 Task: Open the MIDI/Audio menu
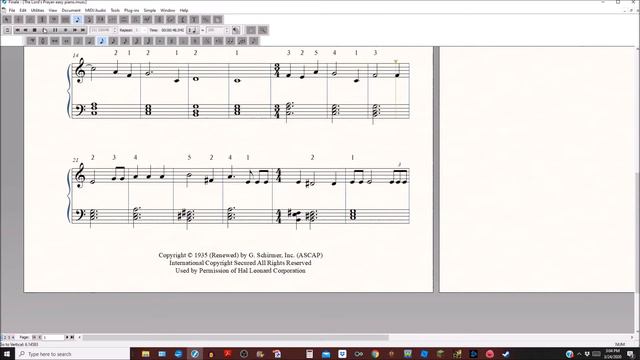click(95, 10)
